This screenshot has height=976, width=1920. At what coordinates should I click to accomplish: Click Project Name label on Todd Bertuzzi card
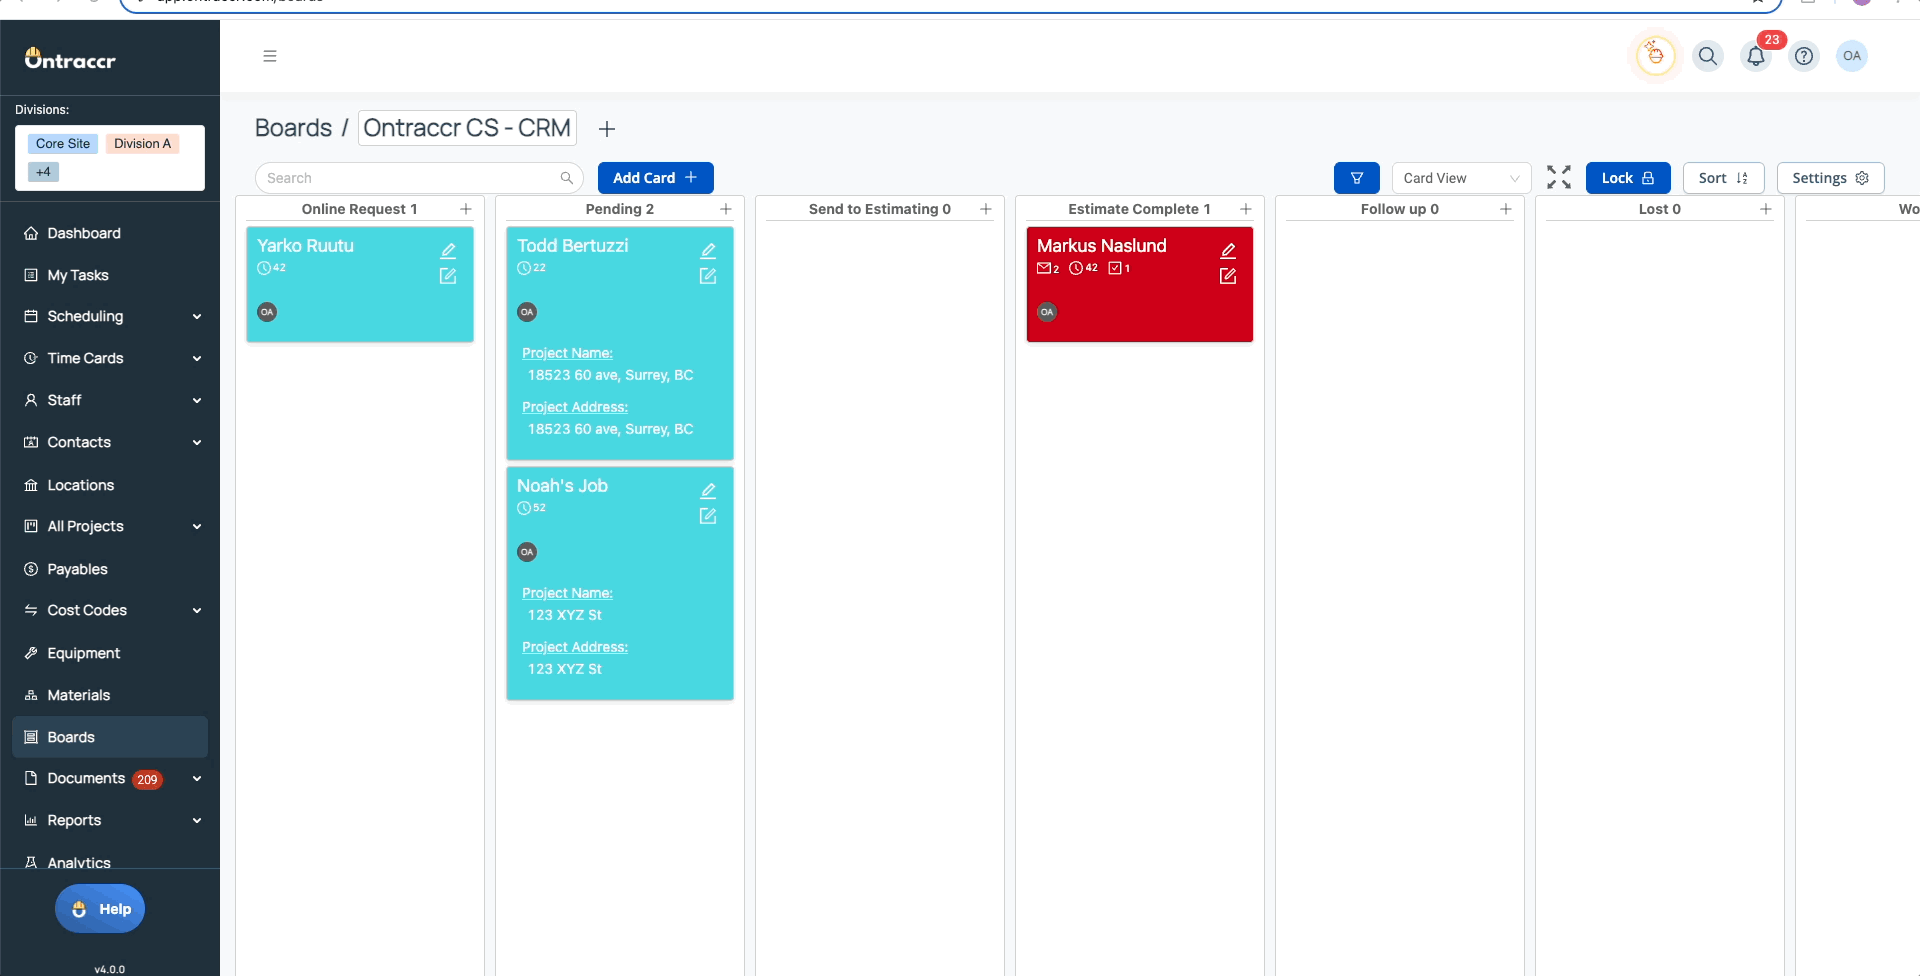(x=567, y=353)
